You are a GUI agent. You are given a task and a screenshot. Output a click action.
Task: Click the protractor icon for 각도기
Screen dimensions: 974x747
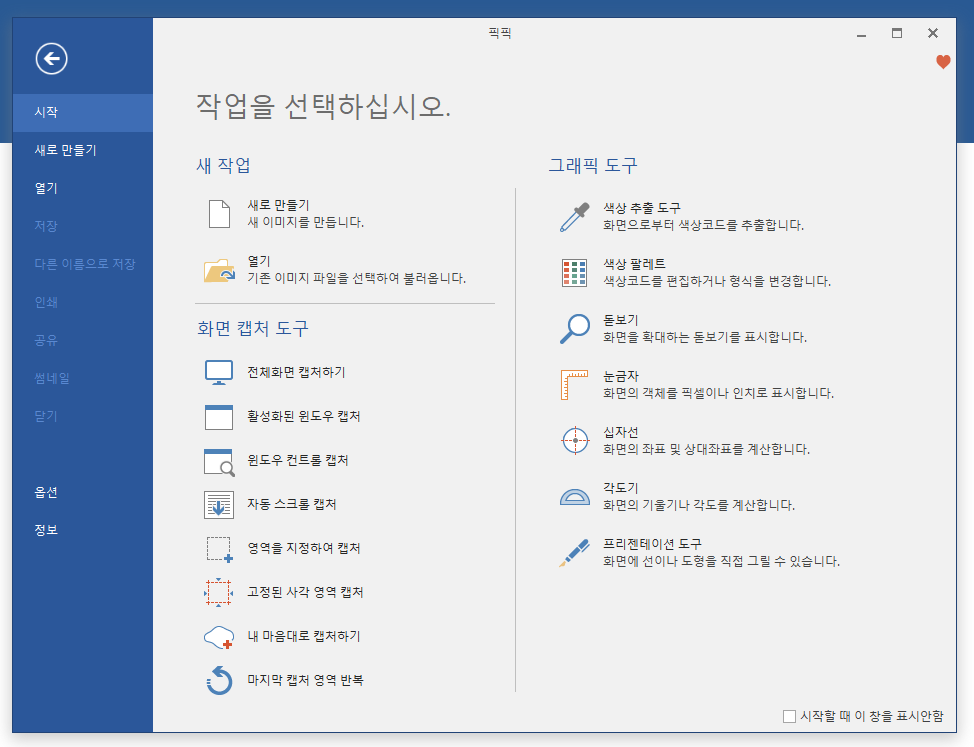point(575,497)
